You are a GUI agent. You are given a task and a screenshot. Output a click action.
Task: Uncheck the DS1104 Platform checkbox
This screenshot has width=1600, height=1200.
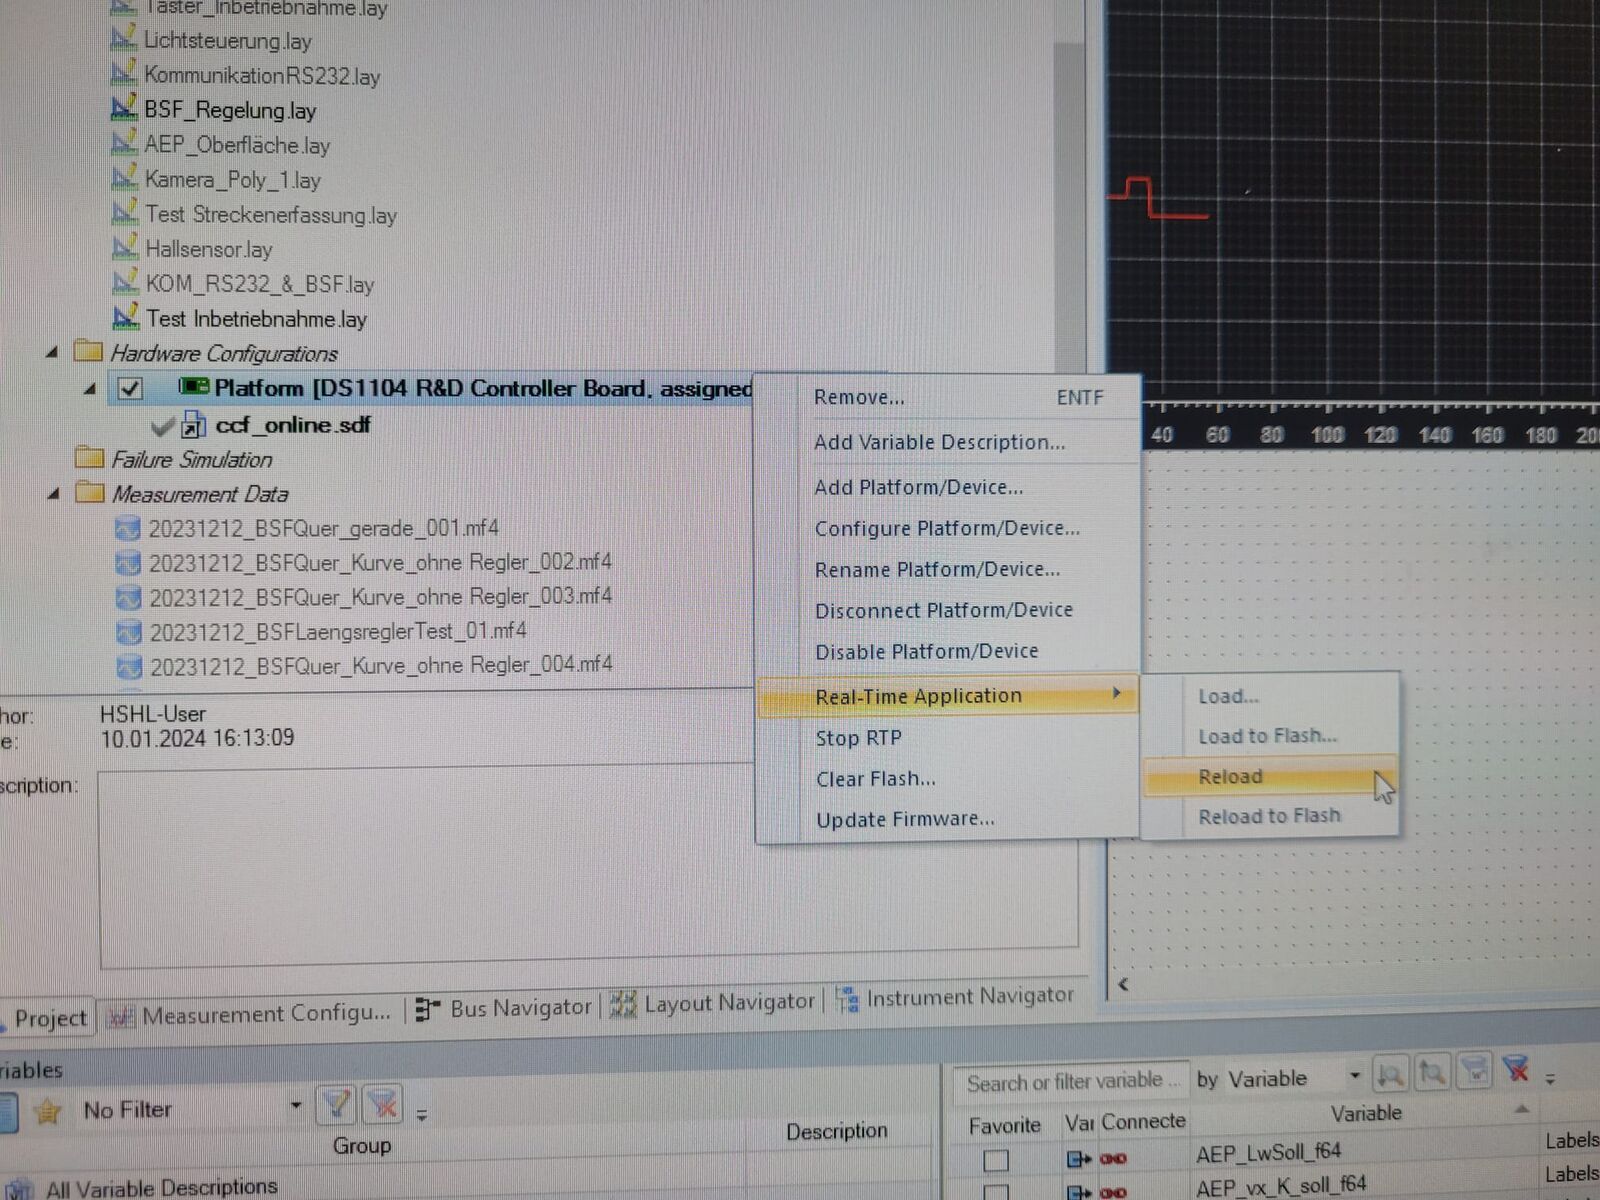coord(130,388)
